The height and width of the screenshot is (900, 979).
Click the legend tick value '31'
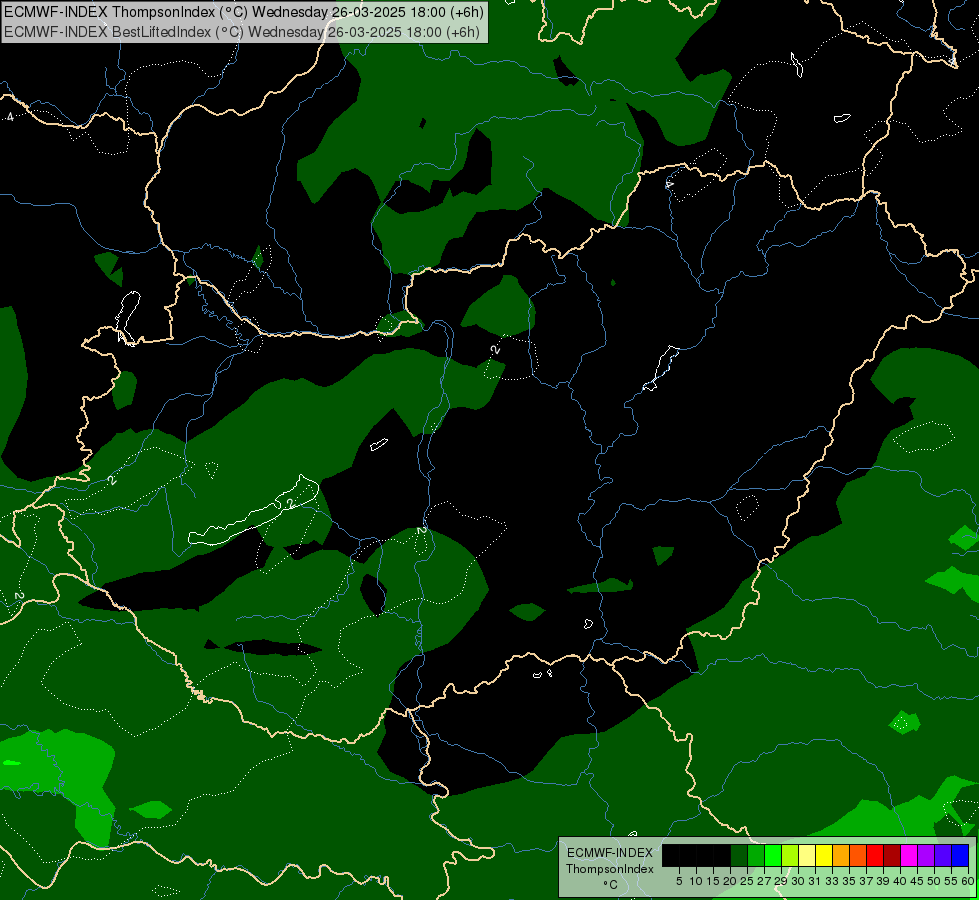point(815,881)
